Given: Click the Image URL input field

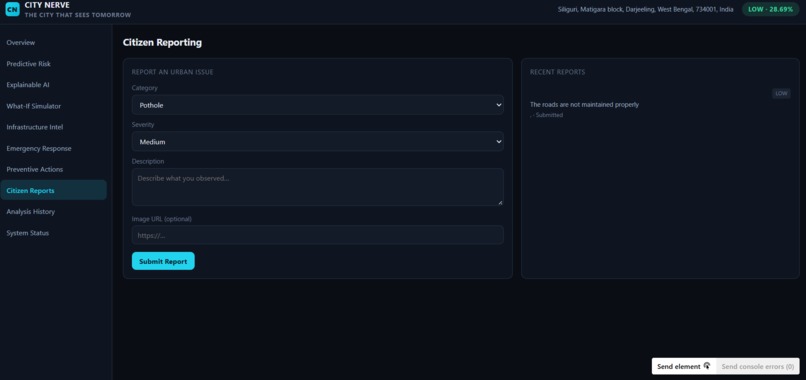Looking at the screenshot, I should click(x=318, y=235).
